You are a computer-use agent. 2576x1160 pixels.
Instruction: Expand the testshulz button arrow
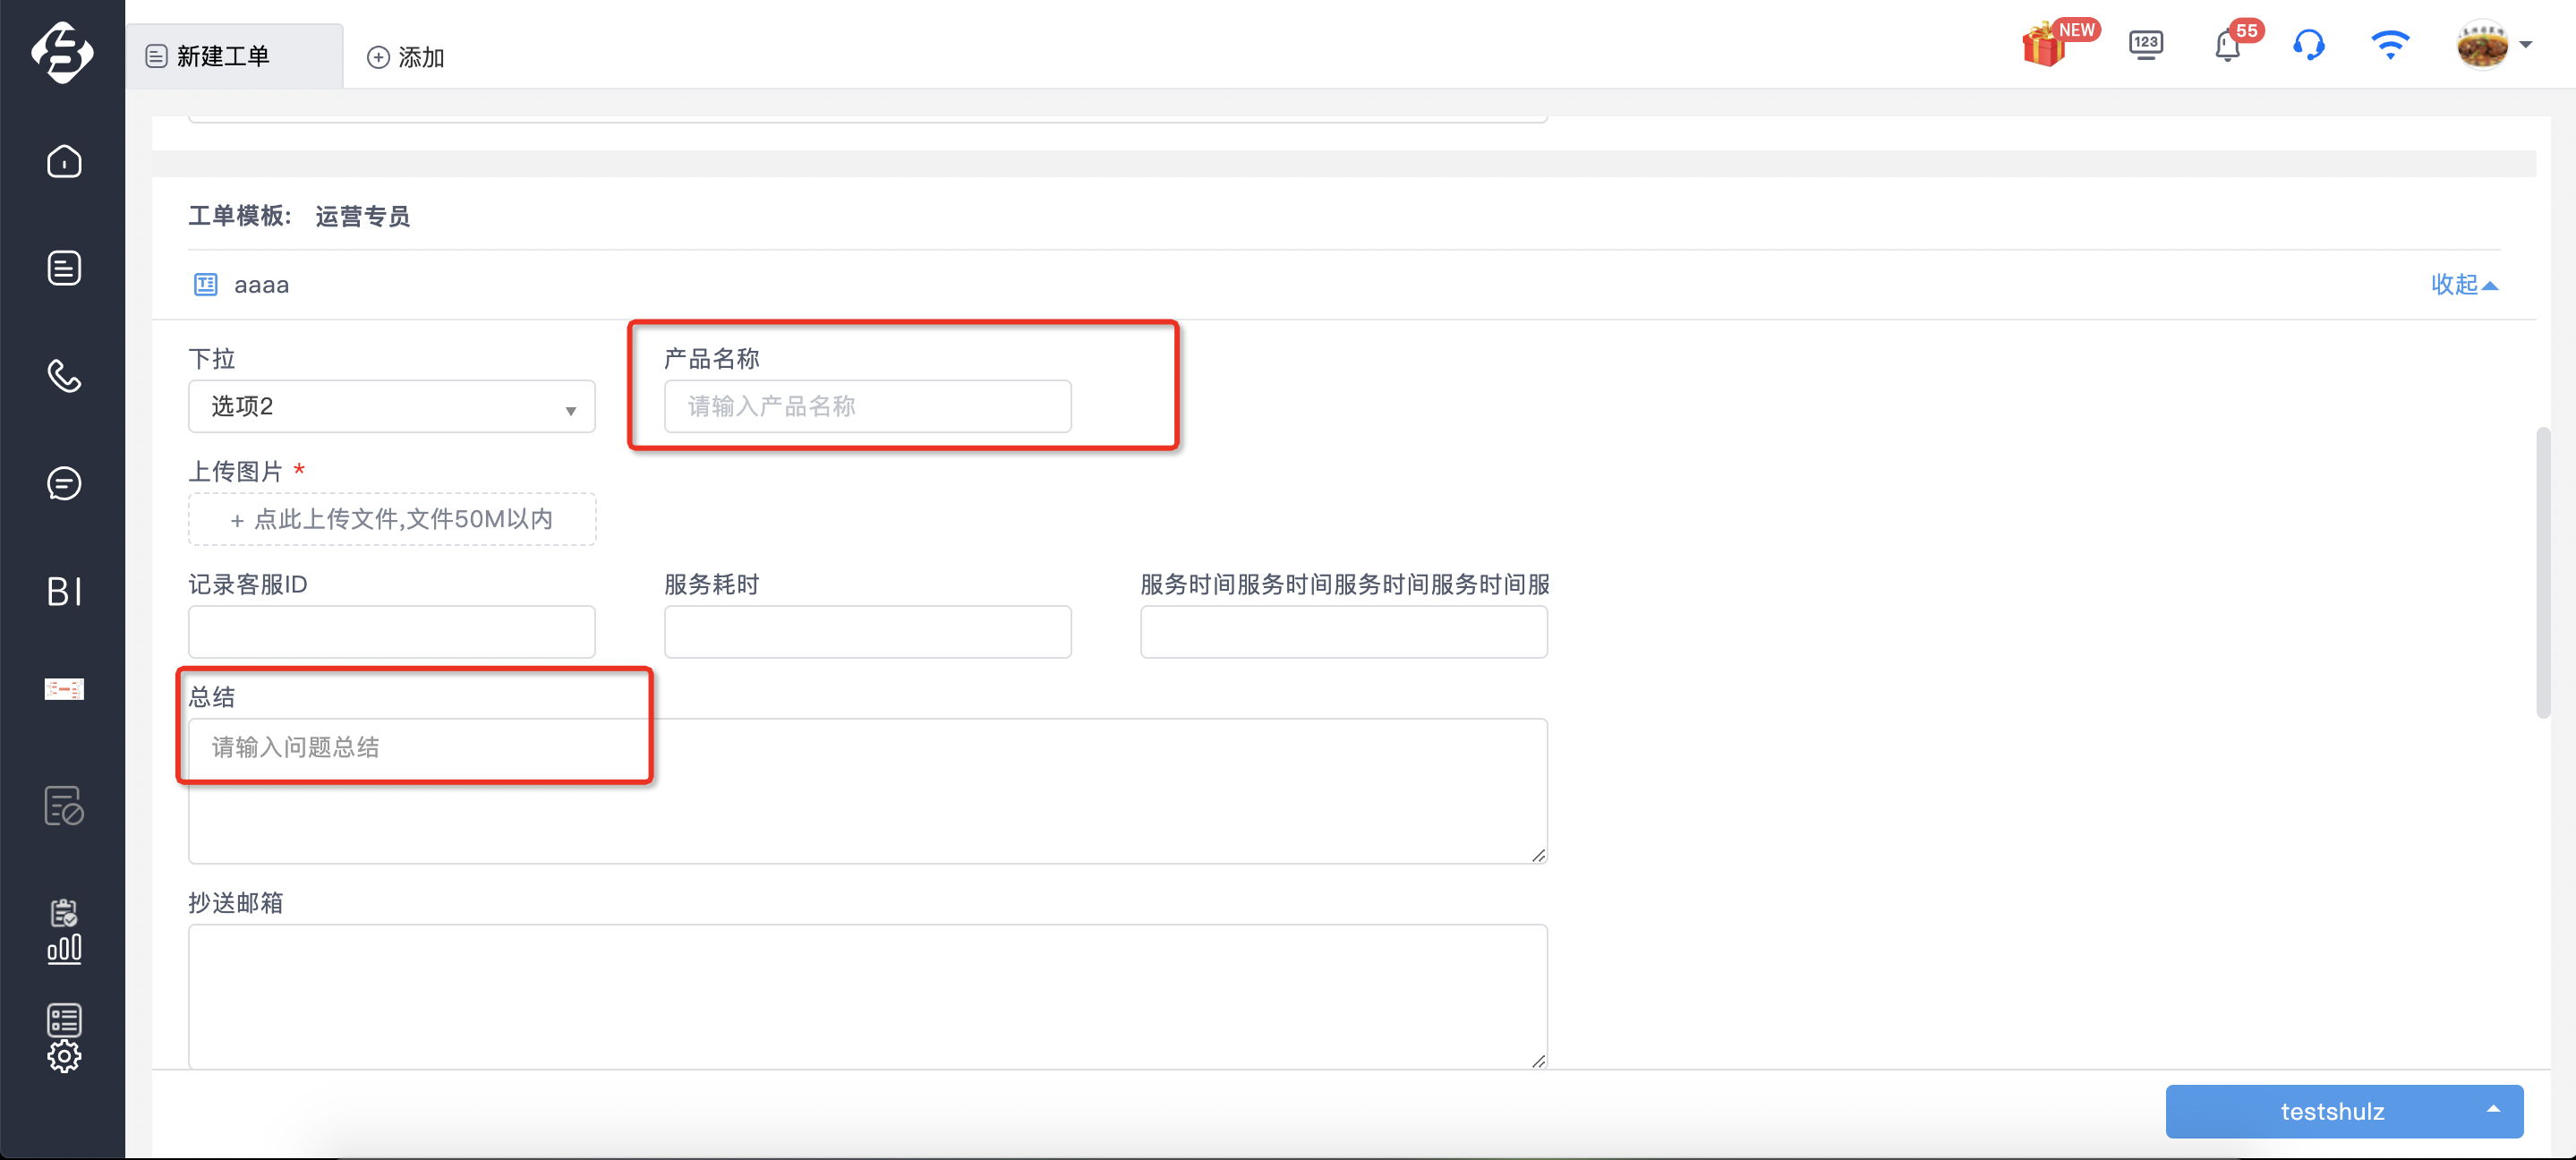2494,1110
